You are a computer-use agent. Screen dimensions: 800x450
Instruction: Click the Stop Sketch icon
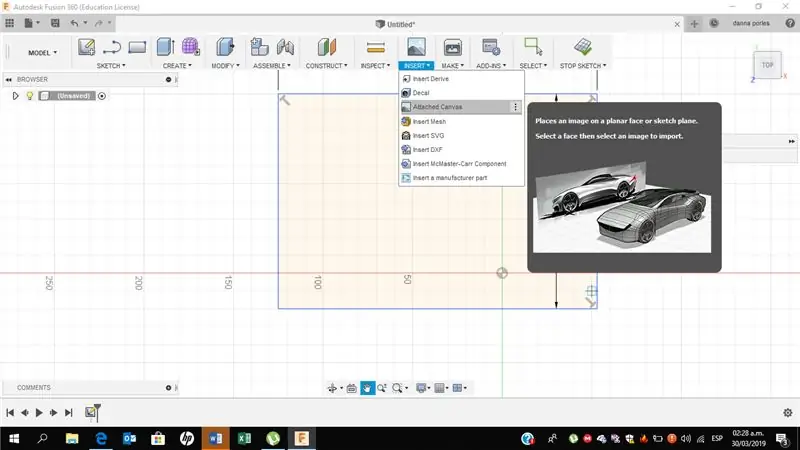(583, 47)
